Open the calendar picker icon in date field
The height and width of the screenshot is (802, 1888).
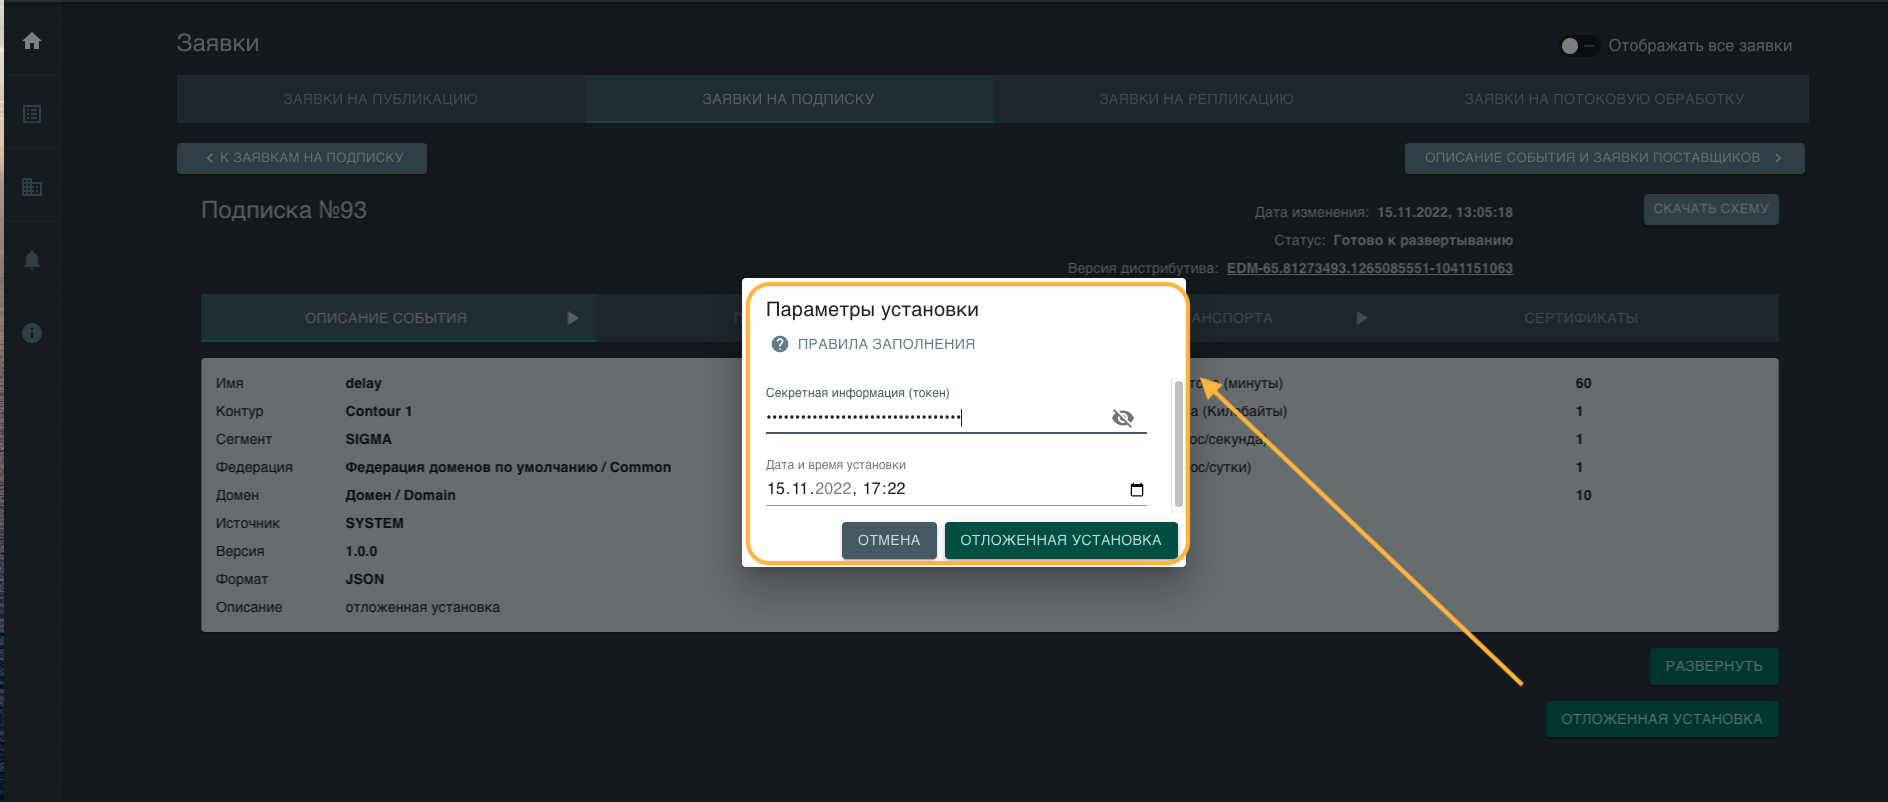pyautogui.click(x=1136, y=489)
